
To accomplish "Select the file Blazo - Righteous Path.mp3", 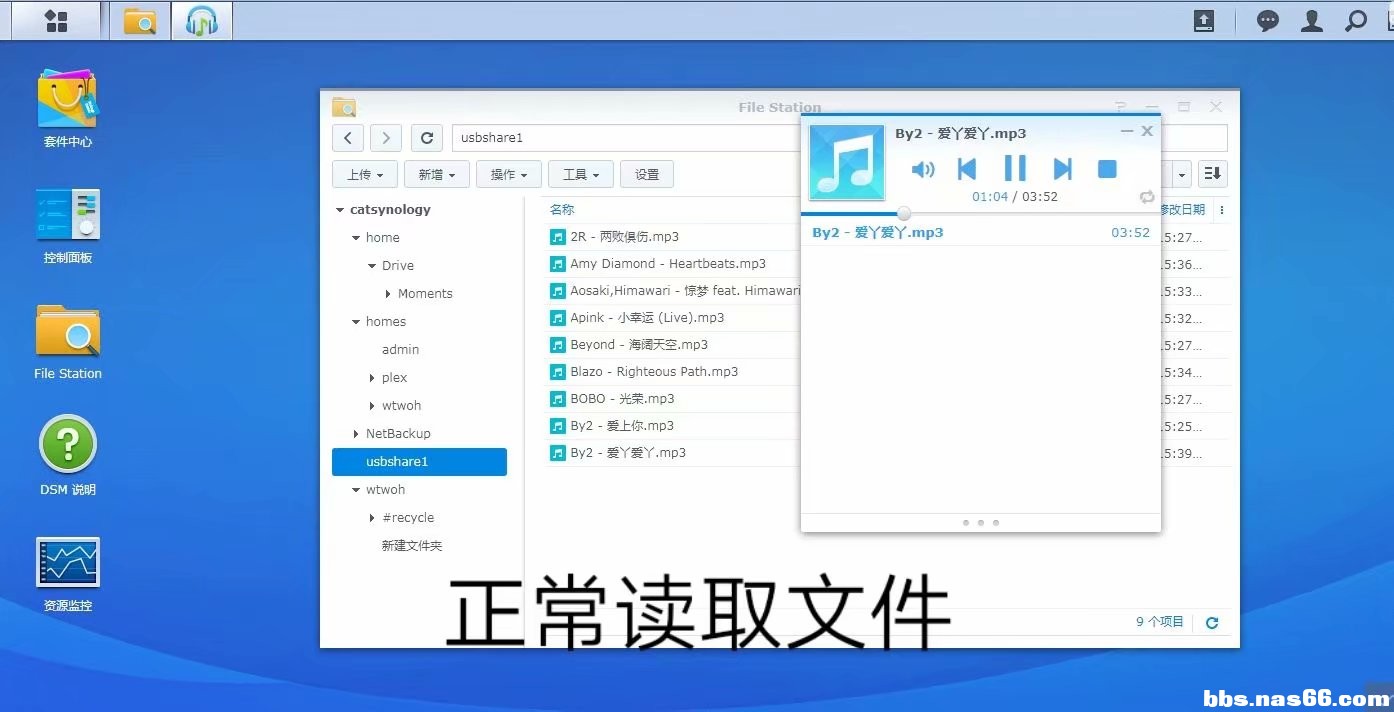I will tap(653, 372).
